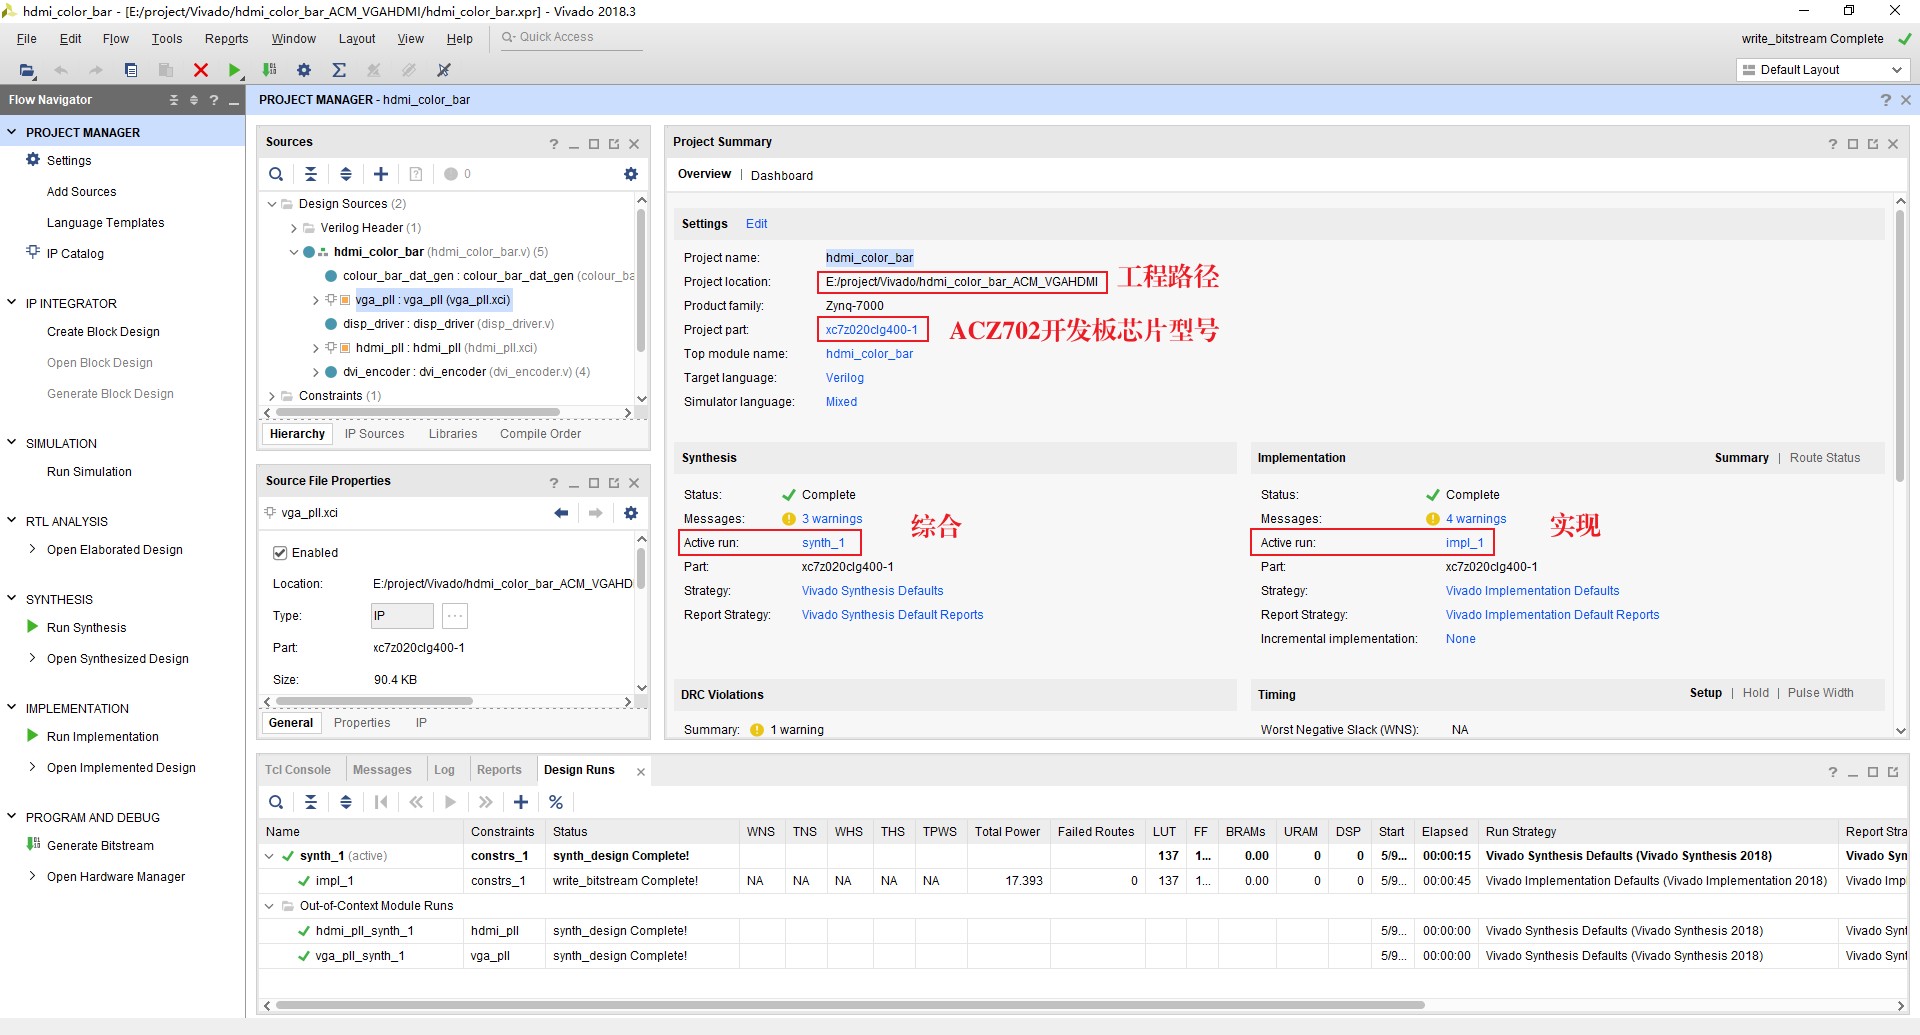Open the Tools menu

pos(167,39)
